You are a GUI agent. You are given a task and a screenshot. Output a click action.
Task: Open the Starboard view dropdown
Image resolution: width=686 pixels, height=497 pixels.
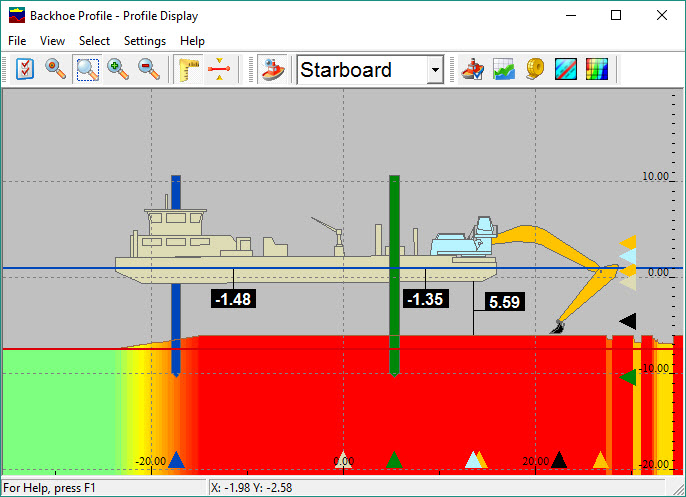(x=370, y=70)
